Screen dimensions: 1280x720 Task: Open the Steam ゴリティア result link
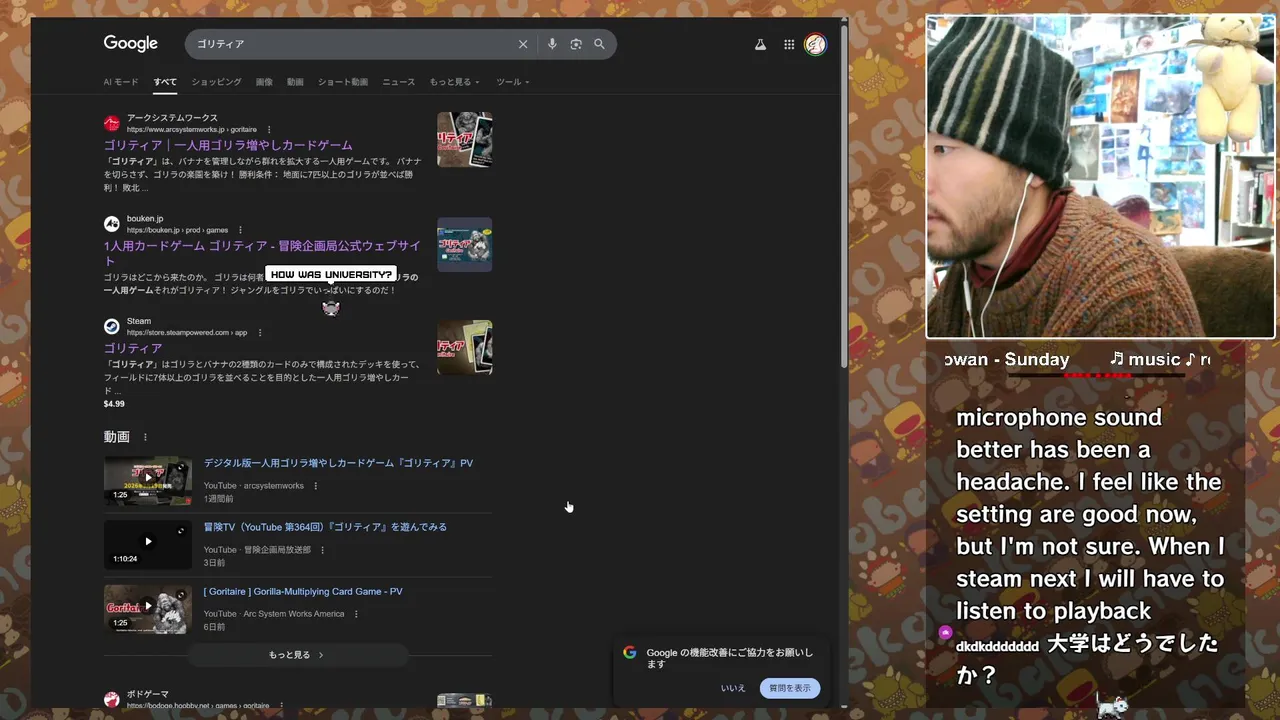coord(133,348)
